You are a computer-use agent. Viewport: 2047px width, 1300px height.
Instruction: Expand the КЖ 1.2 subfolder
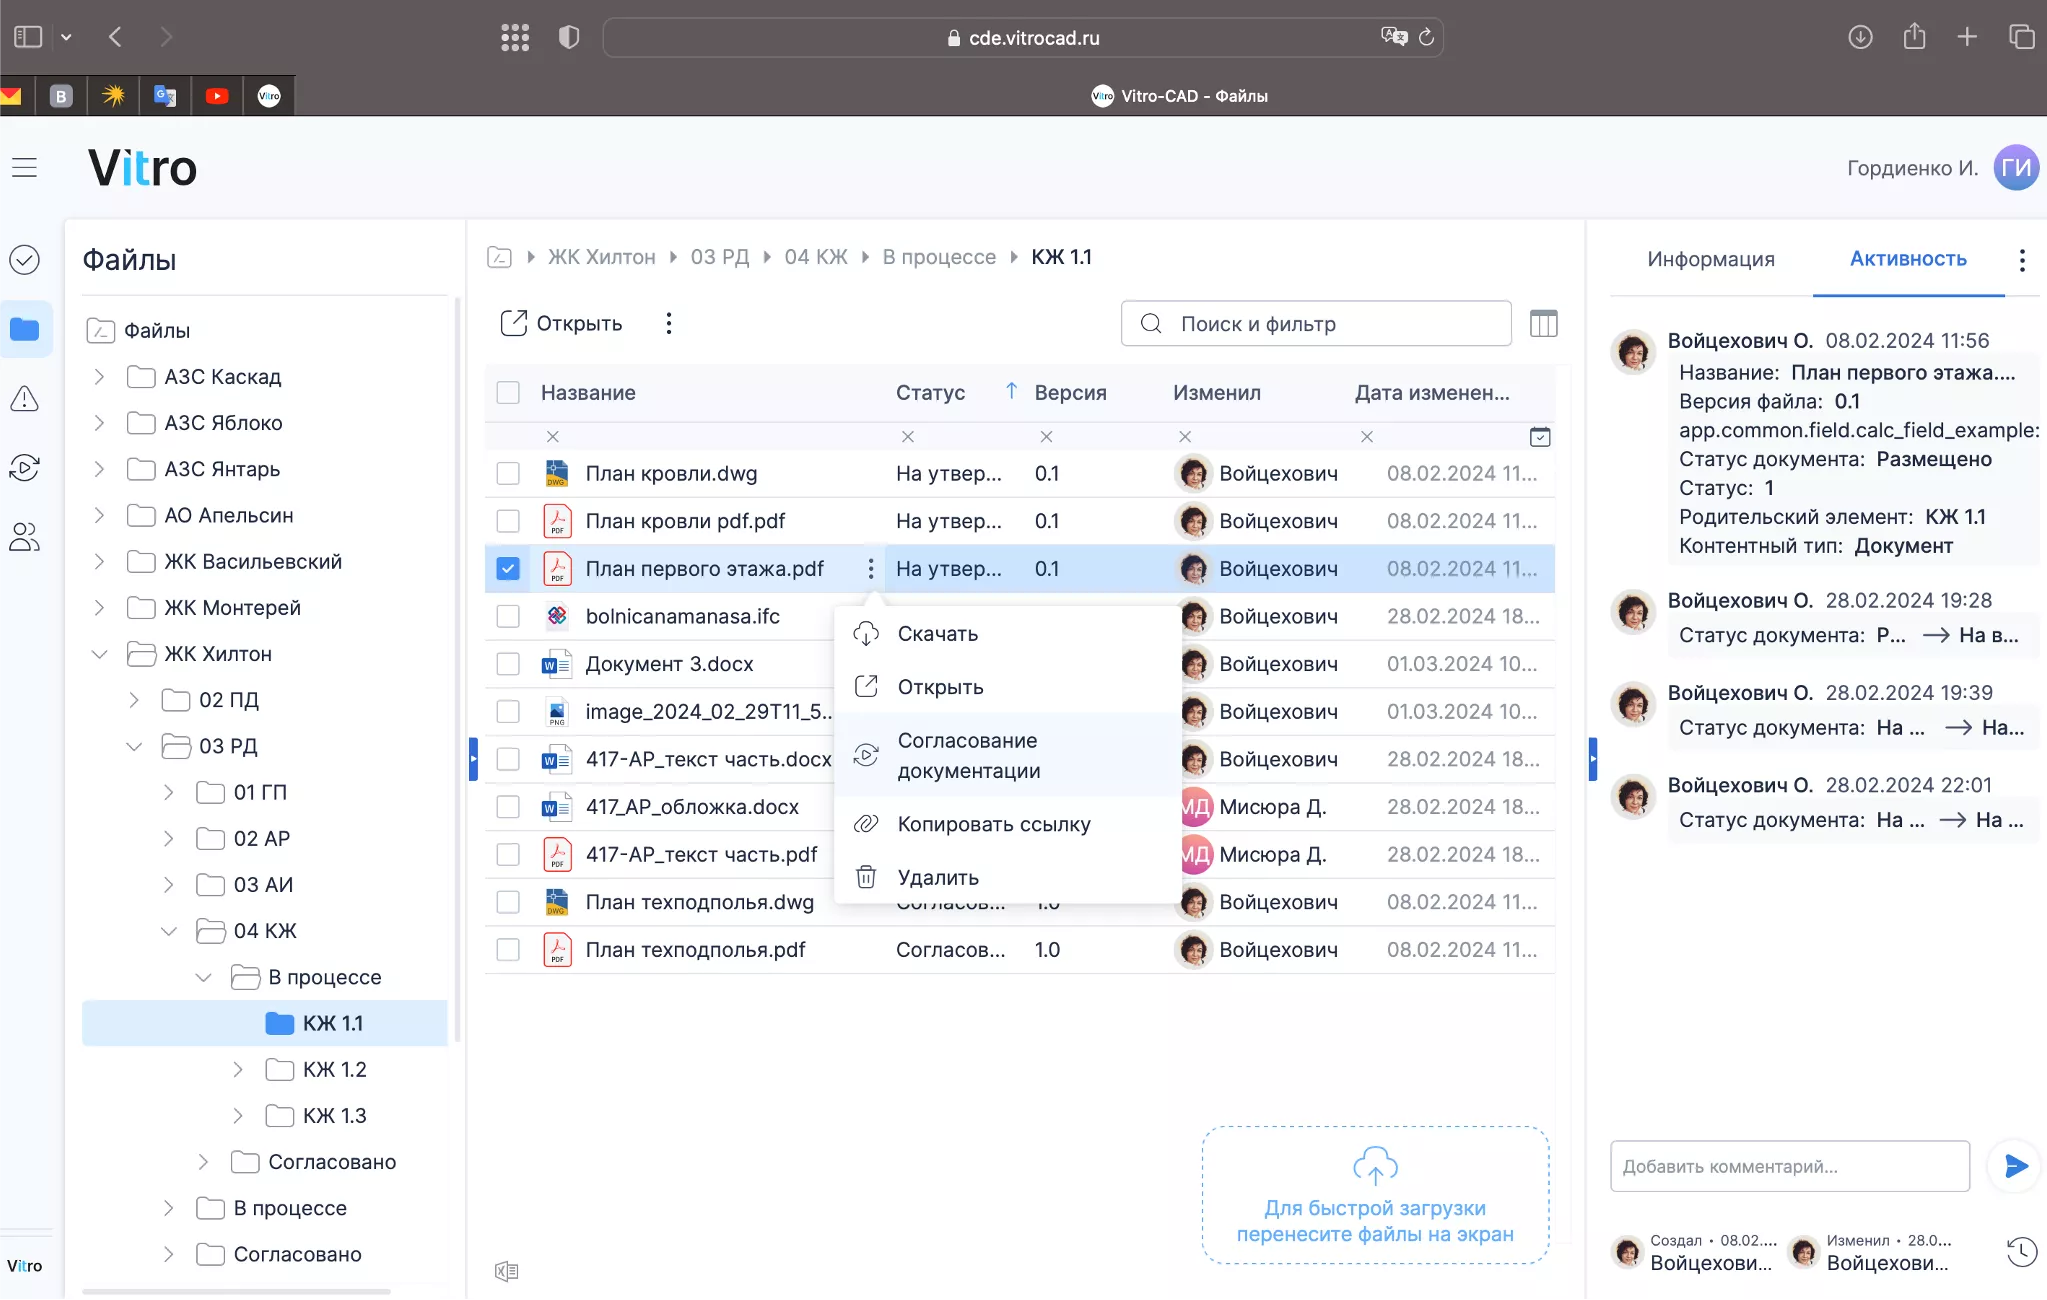[238, 1070]
